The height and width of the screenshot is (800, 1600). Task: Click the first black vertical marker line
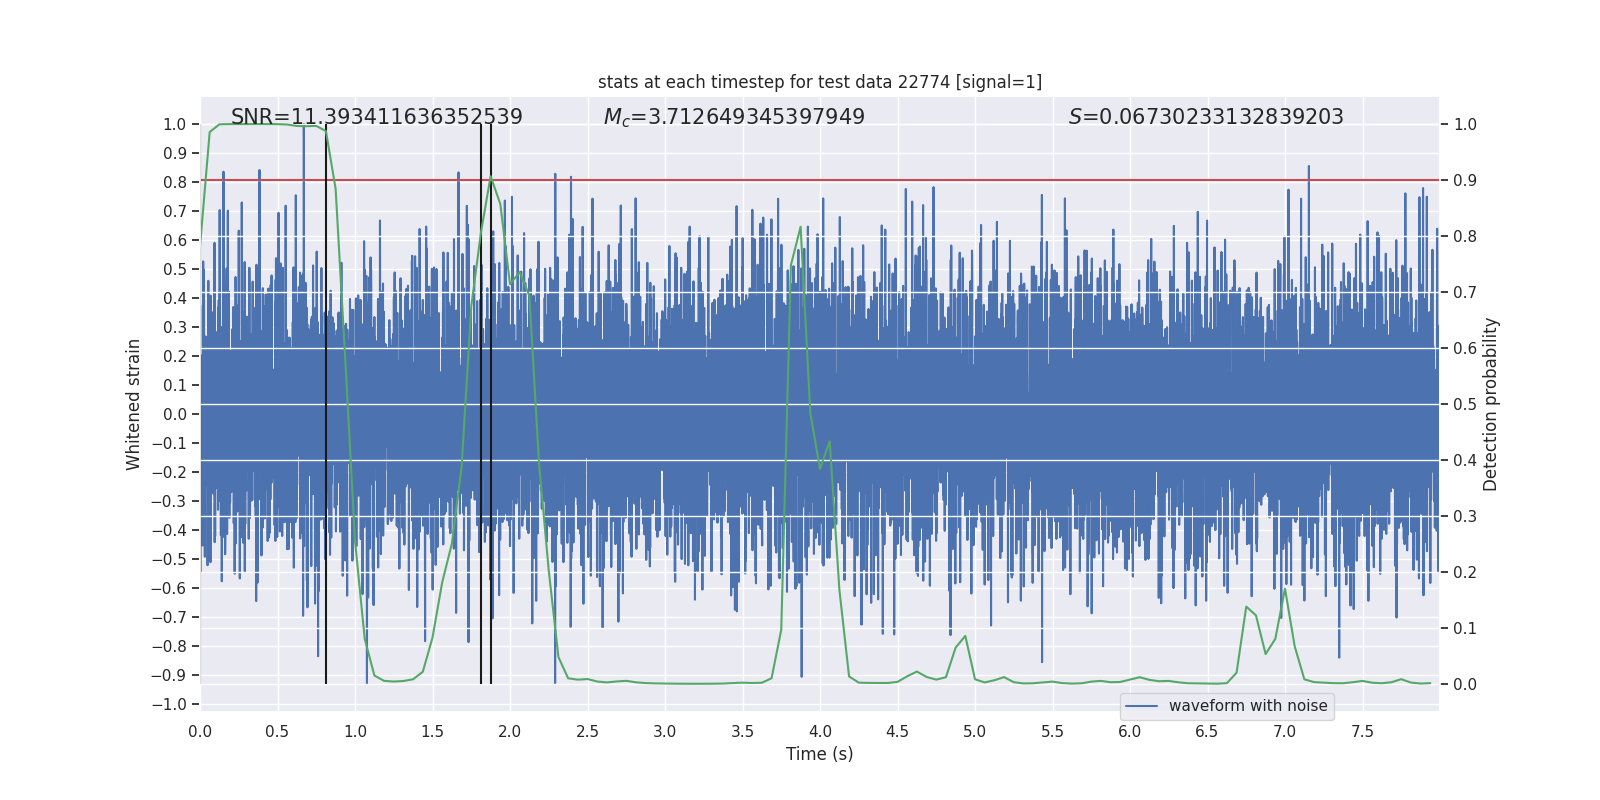tap(326, 405)
